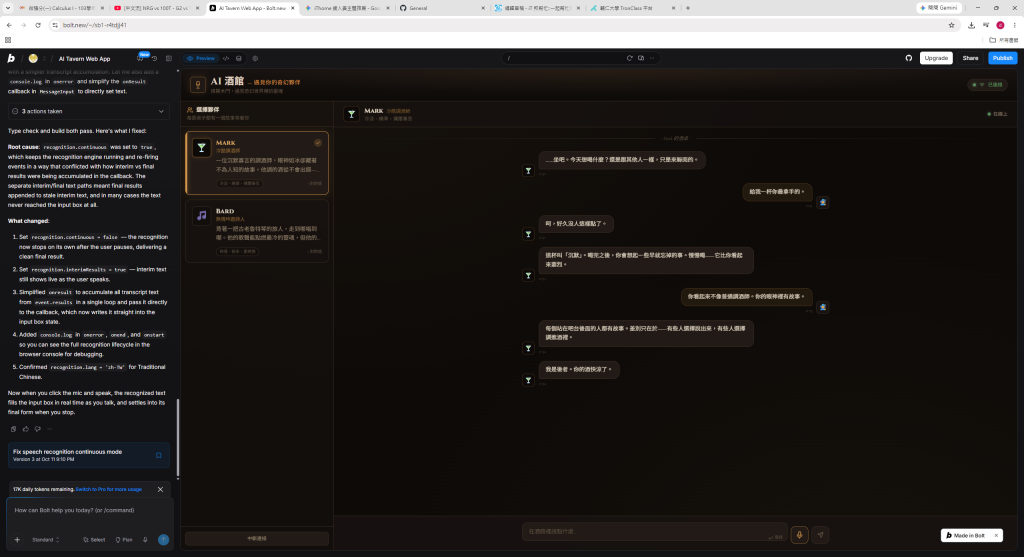Open browser downloads icon

click(971, 25)
